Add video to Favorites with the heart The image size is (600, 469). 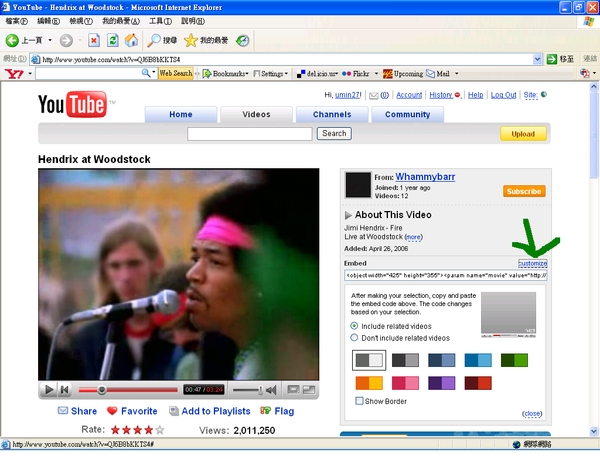(x=132, y=411)
